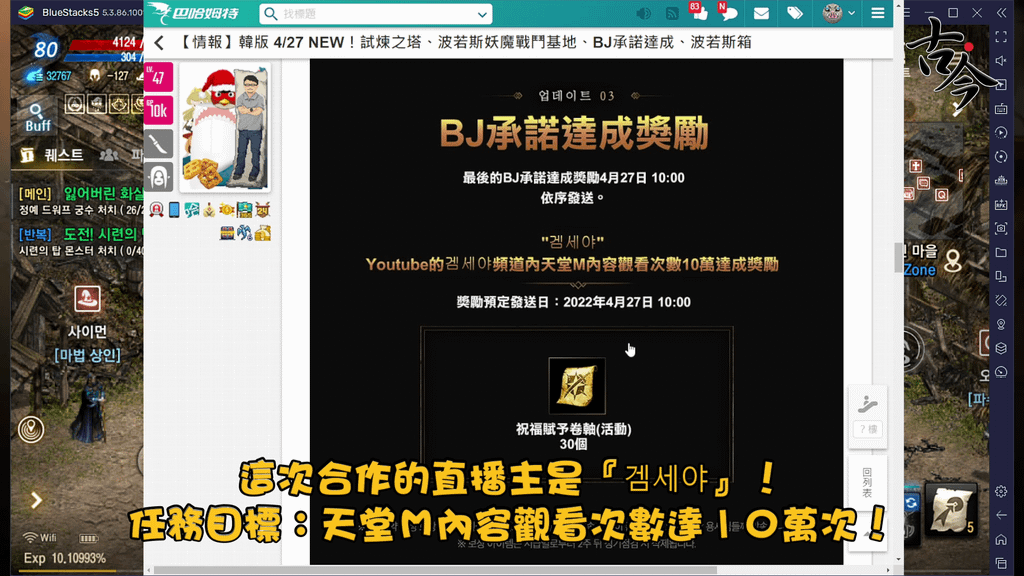Expand the game left panel arrow
This screenshot has height=576, width=1024.
37,500
